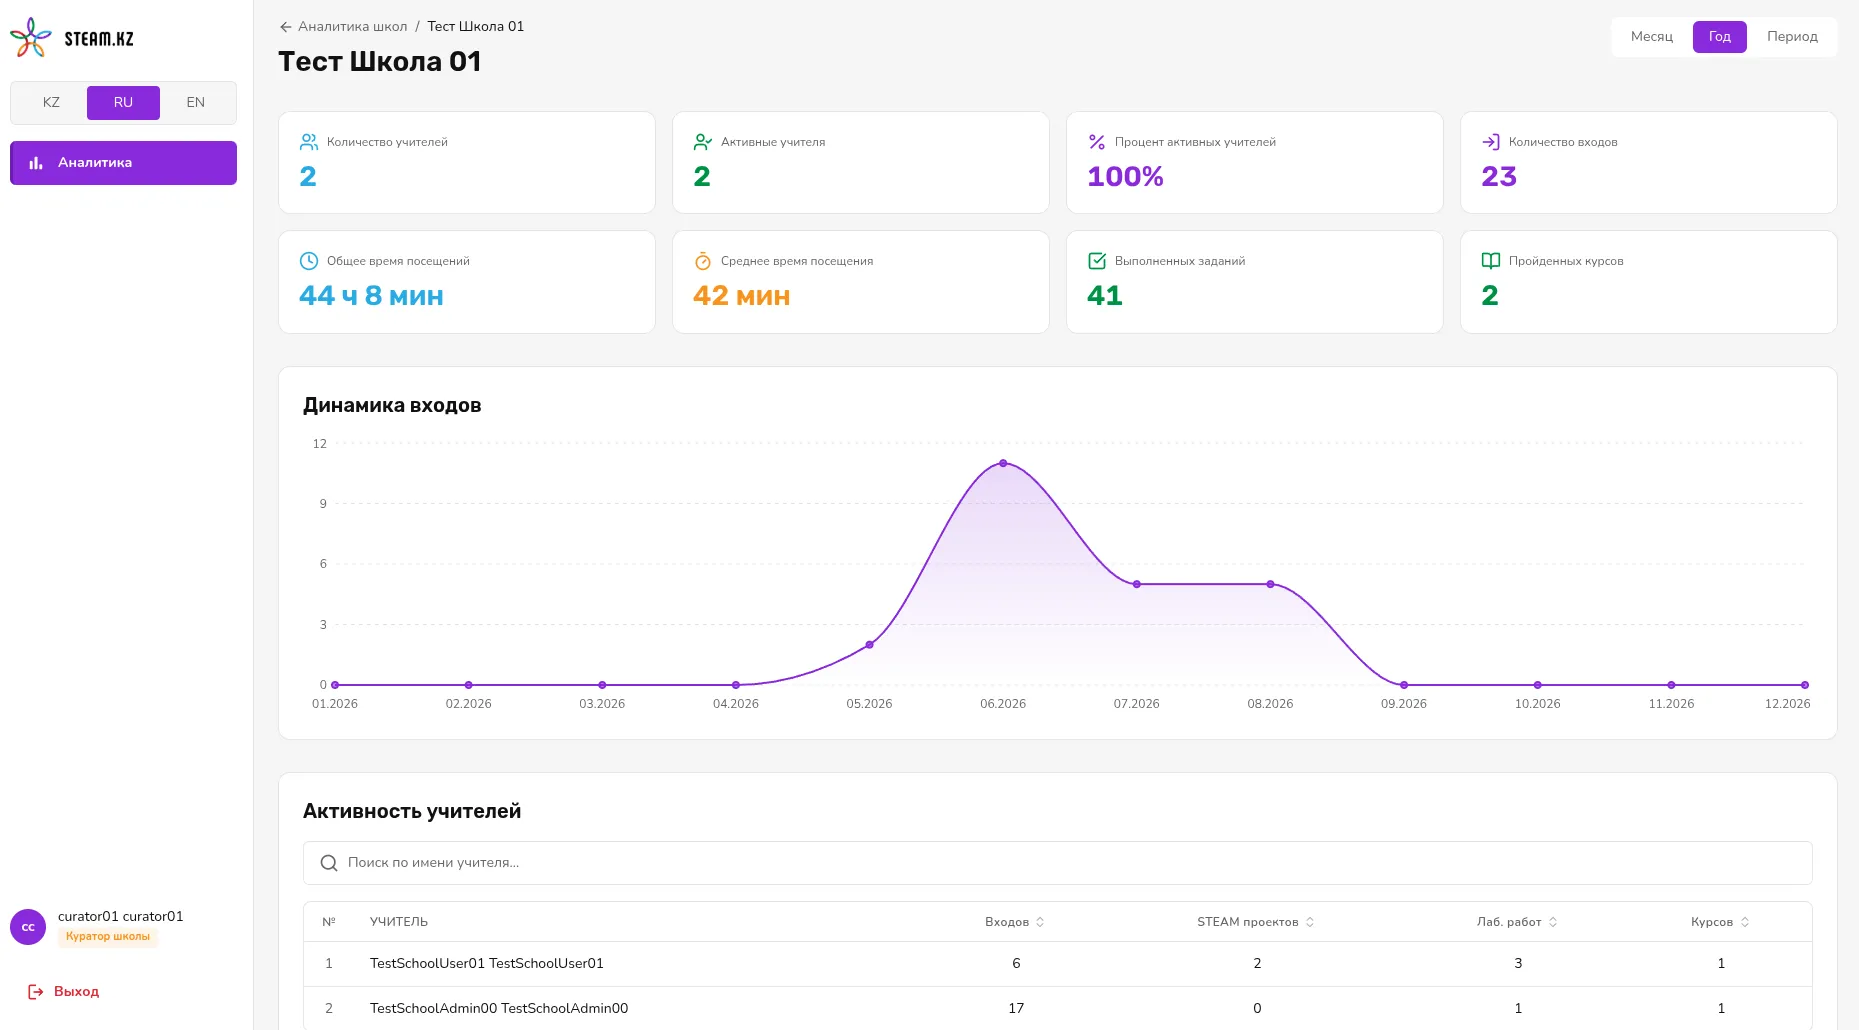Click the 44 ч 8 мин total time value

click(x=371, y=296)
